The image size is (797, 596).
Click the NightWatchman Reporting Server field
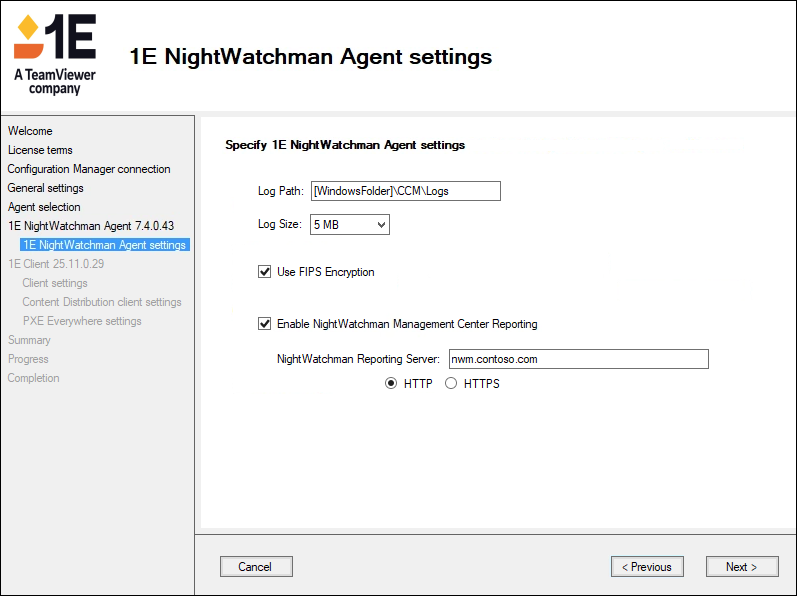[577, 359]
